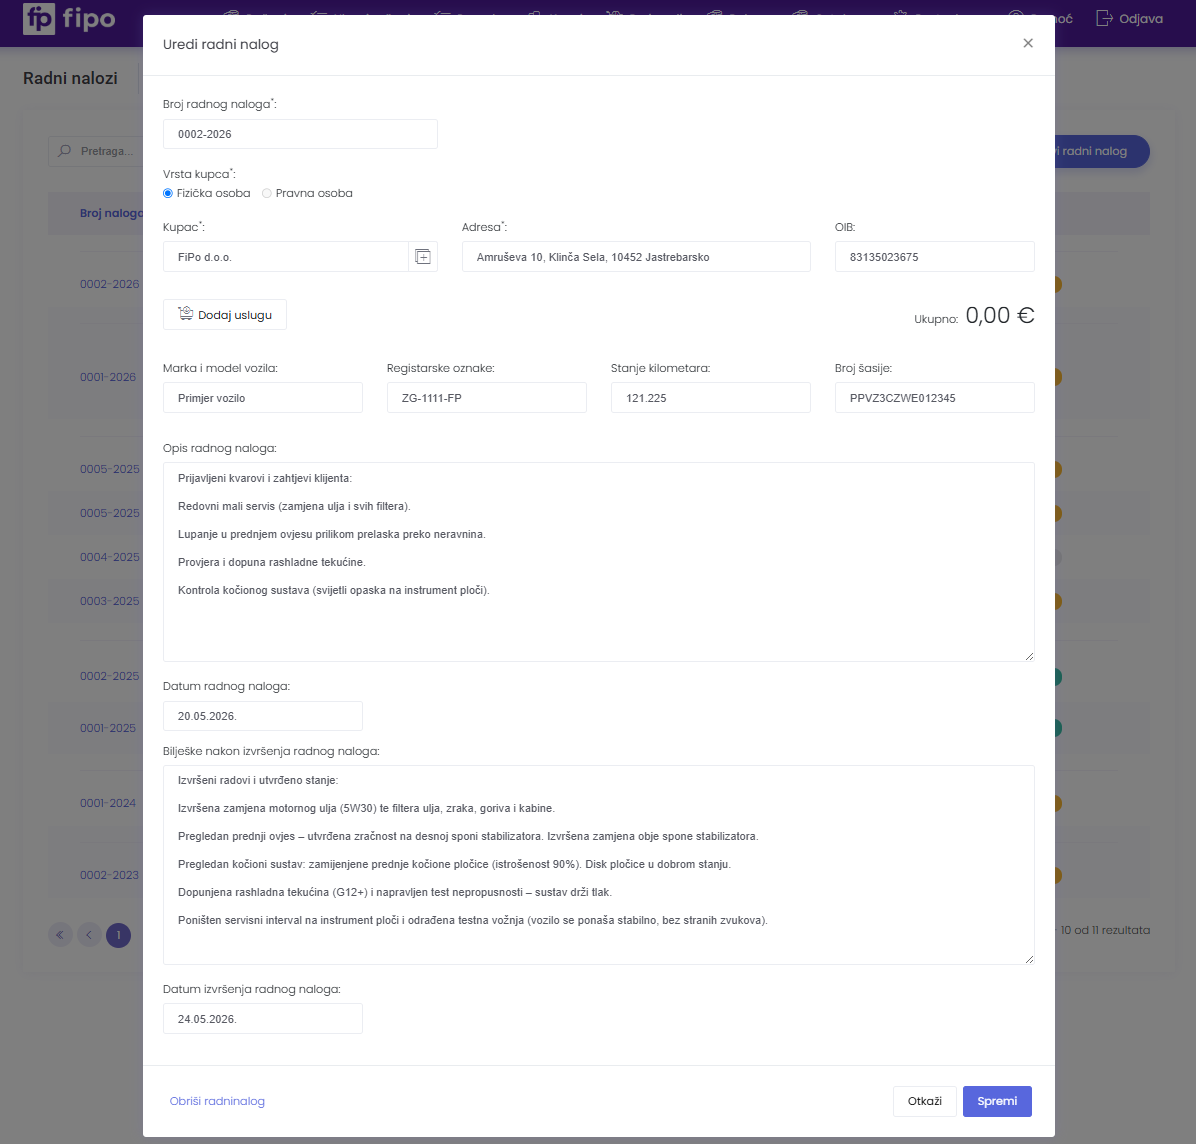
Task: Click the Registarske oznake input field
Action: coord(487,398)
